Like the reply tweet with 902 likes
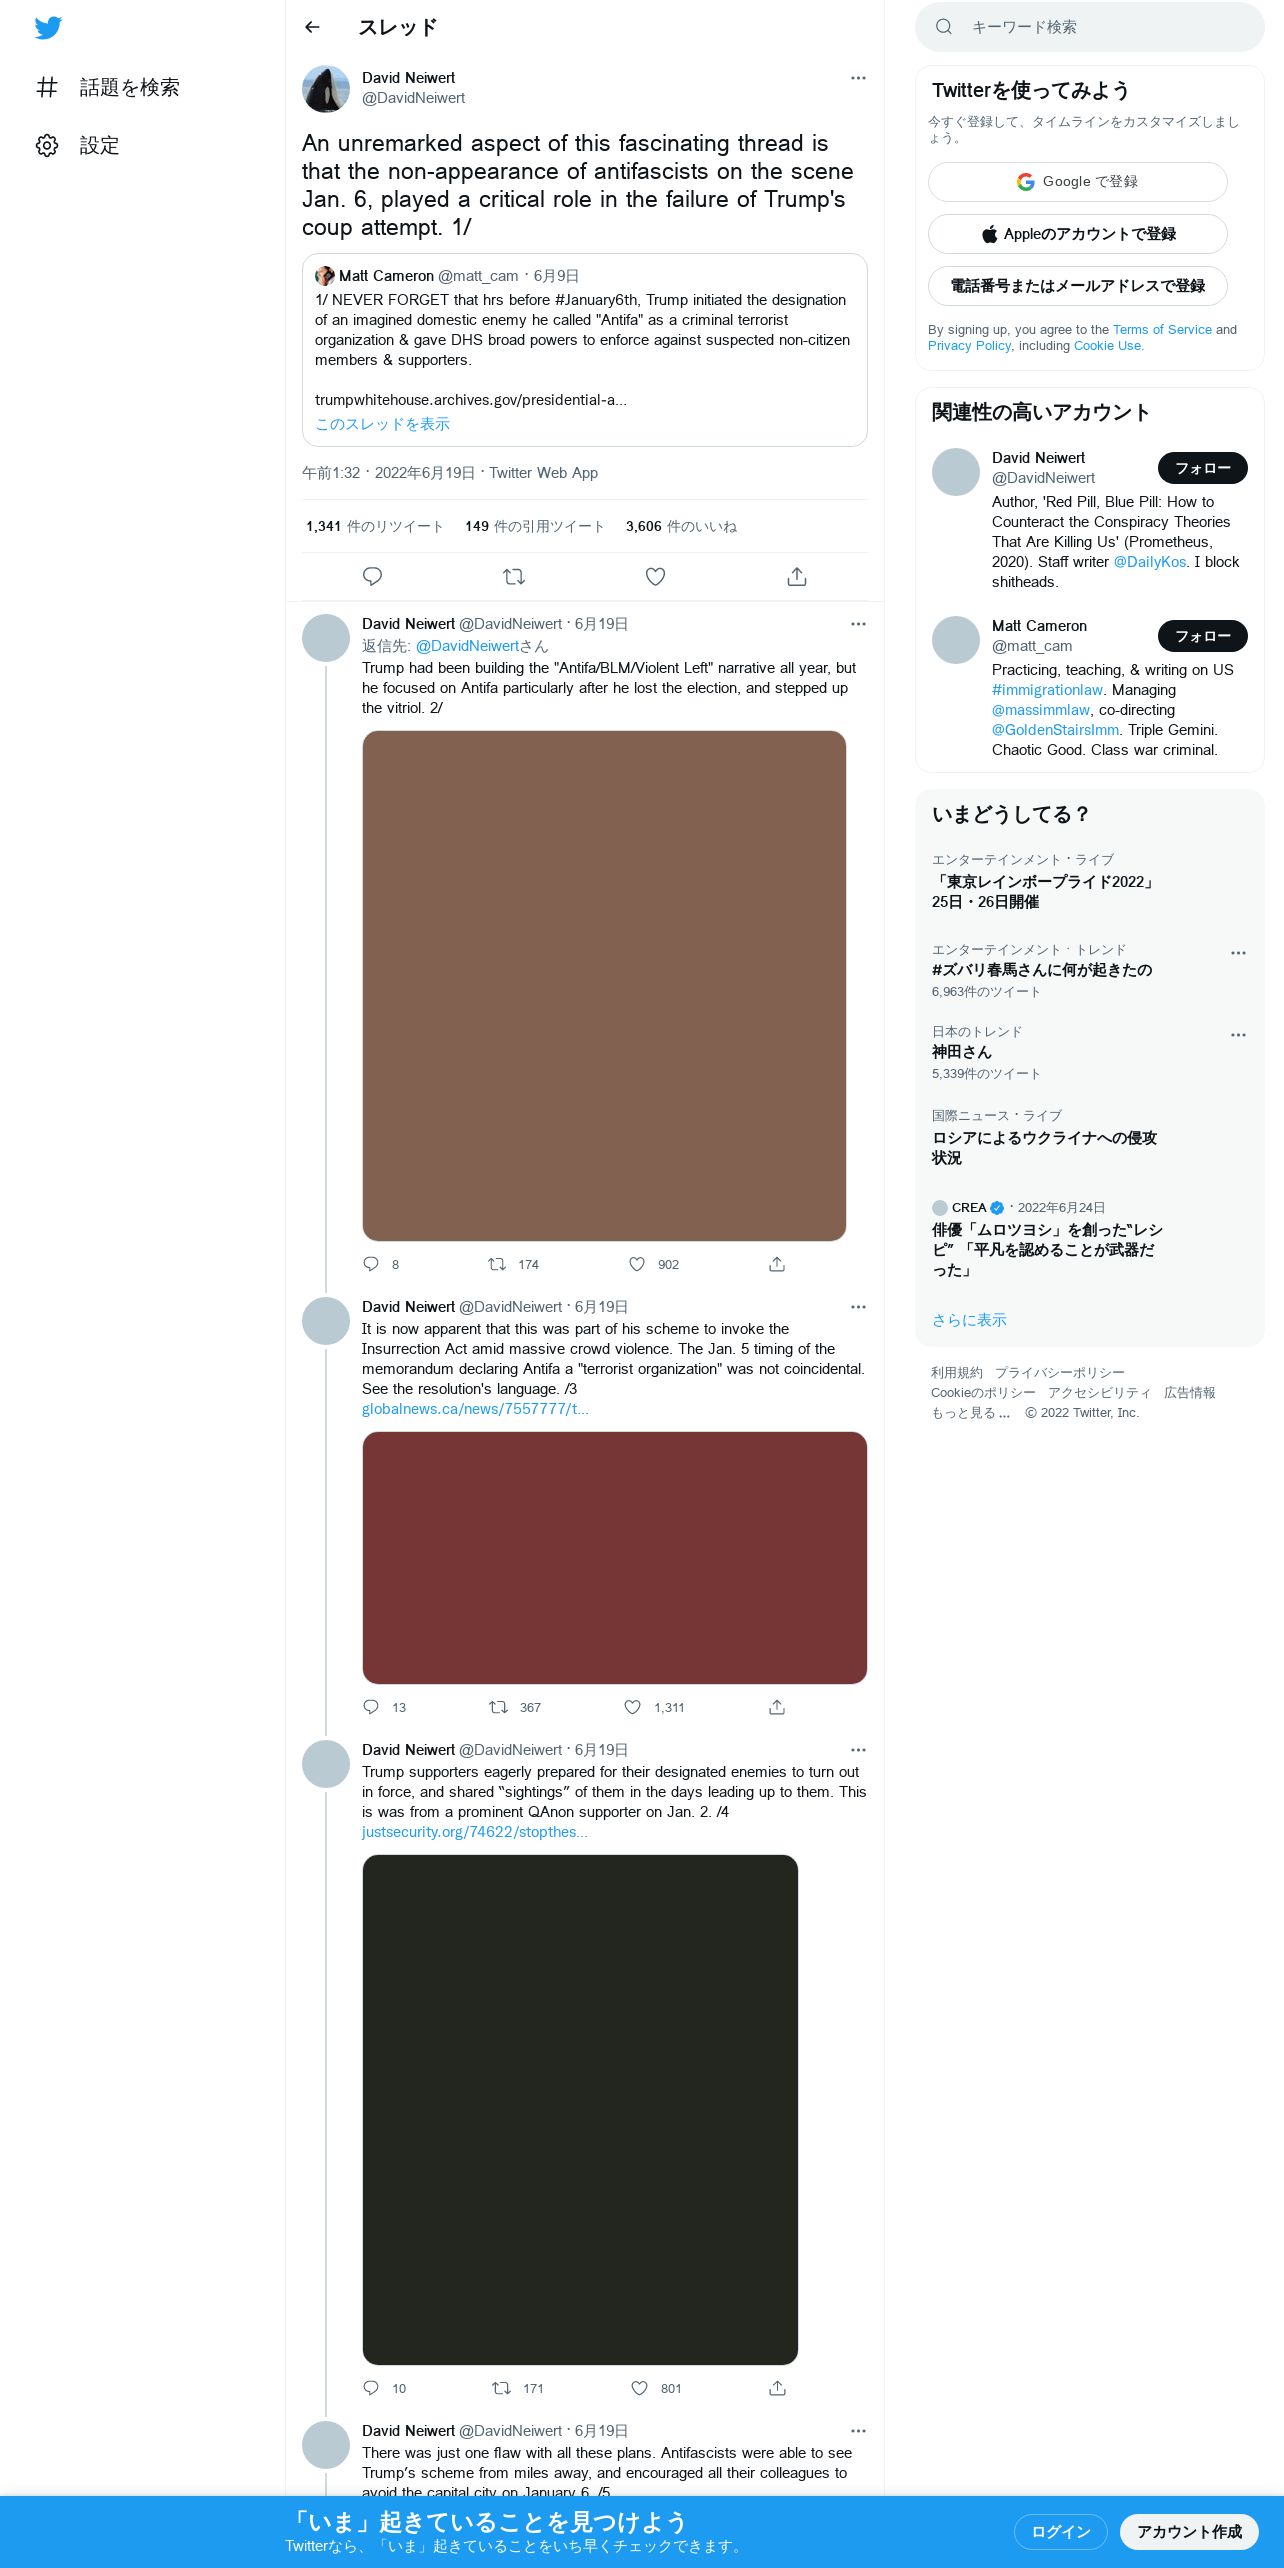This screenshot has height=2568, width=1284. pyautogui.click(x=637, y=1264)
